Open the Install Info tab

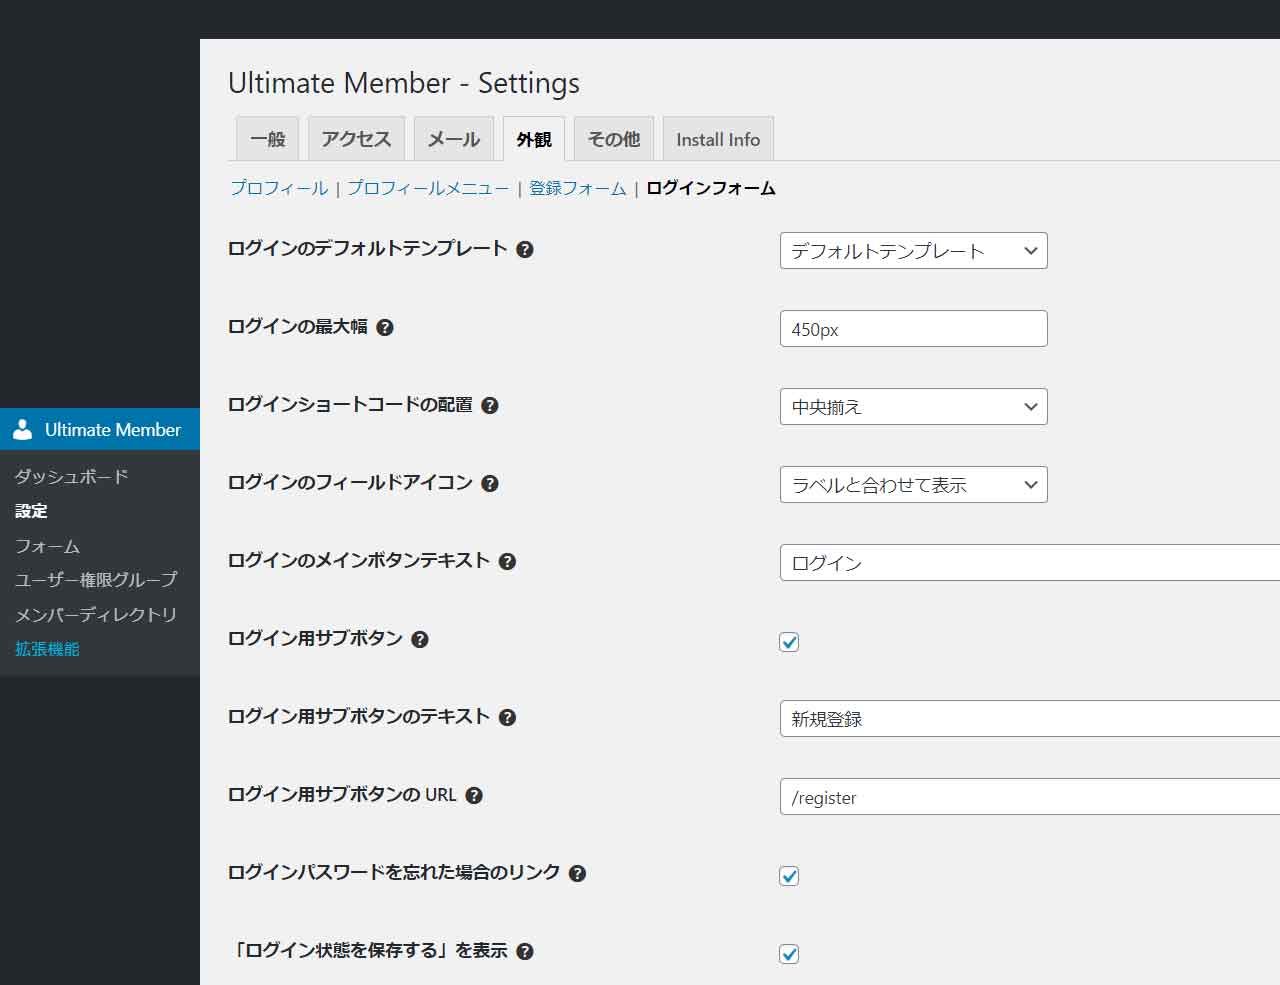click(718, 139)
